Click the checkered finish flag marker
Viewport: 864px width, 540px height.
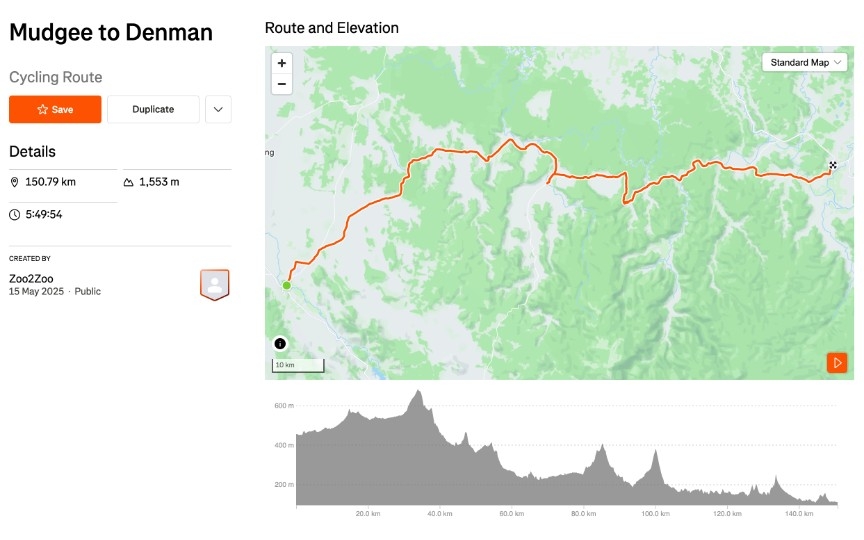pos(832,165)
